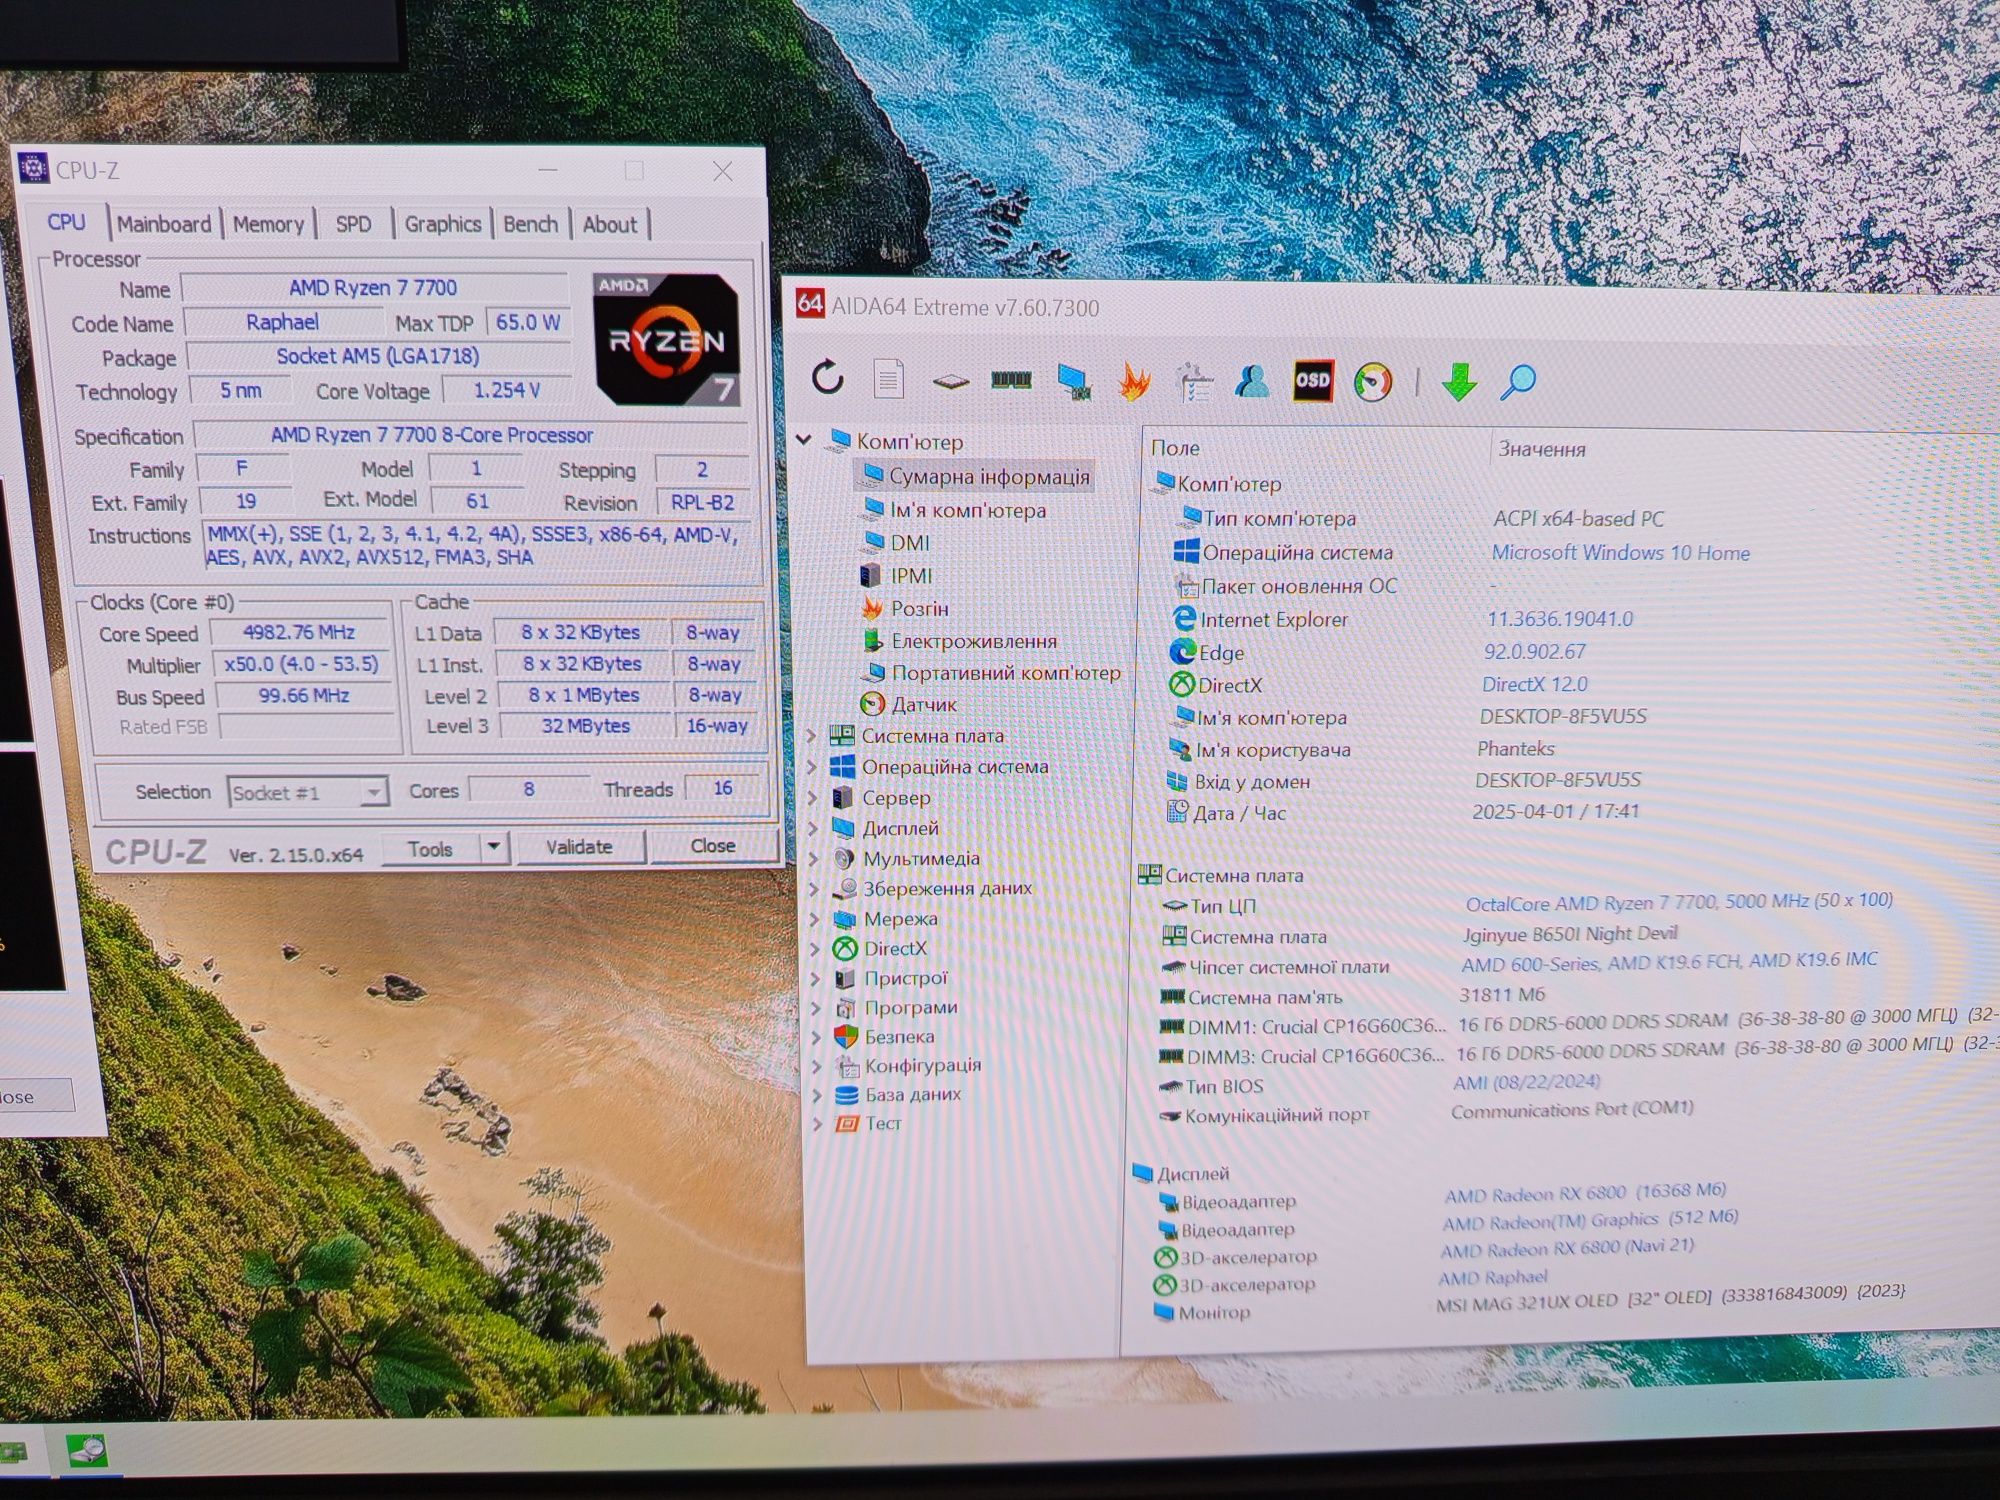Screen dimensions: 2000x1500
Task: Open the magnifier search icon in AIDA64
Action: coord(1518,382)
